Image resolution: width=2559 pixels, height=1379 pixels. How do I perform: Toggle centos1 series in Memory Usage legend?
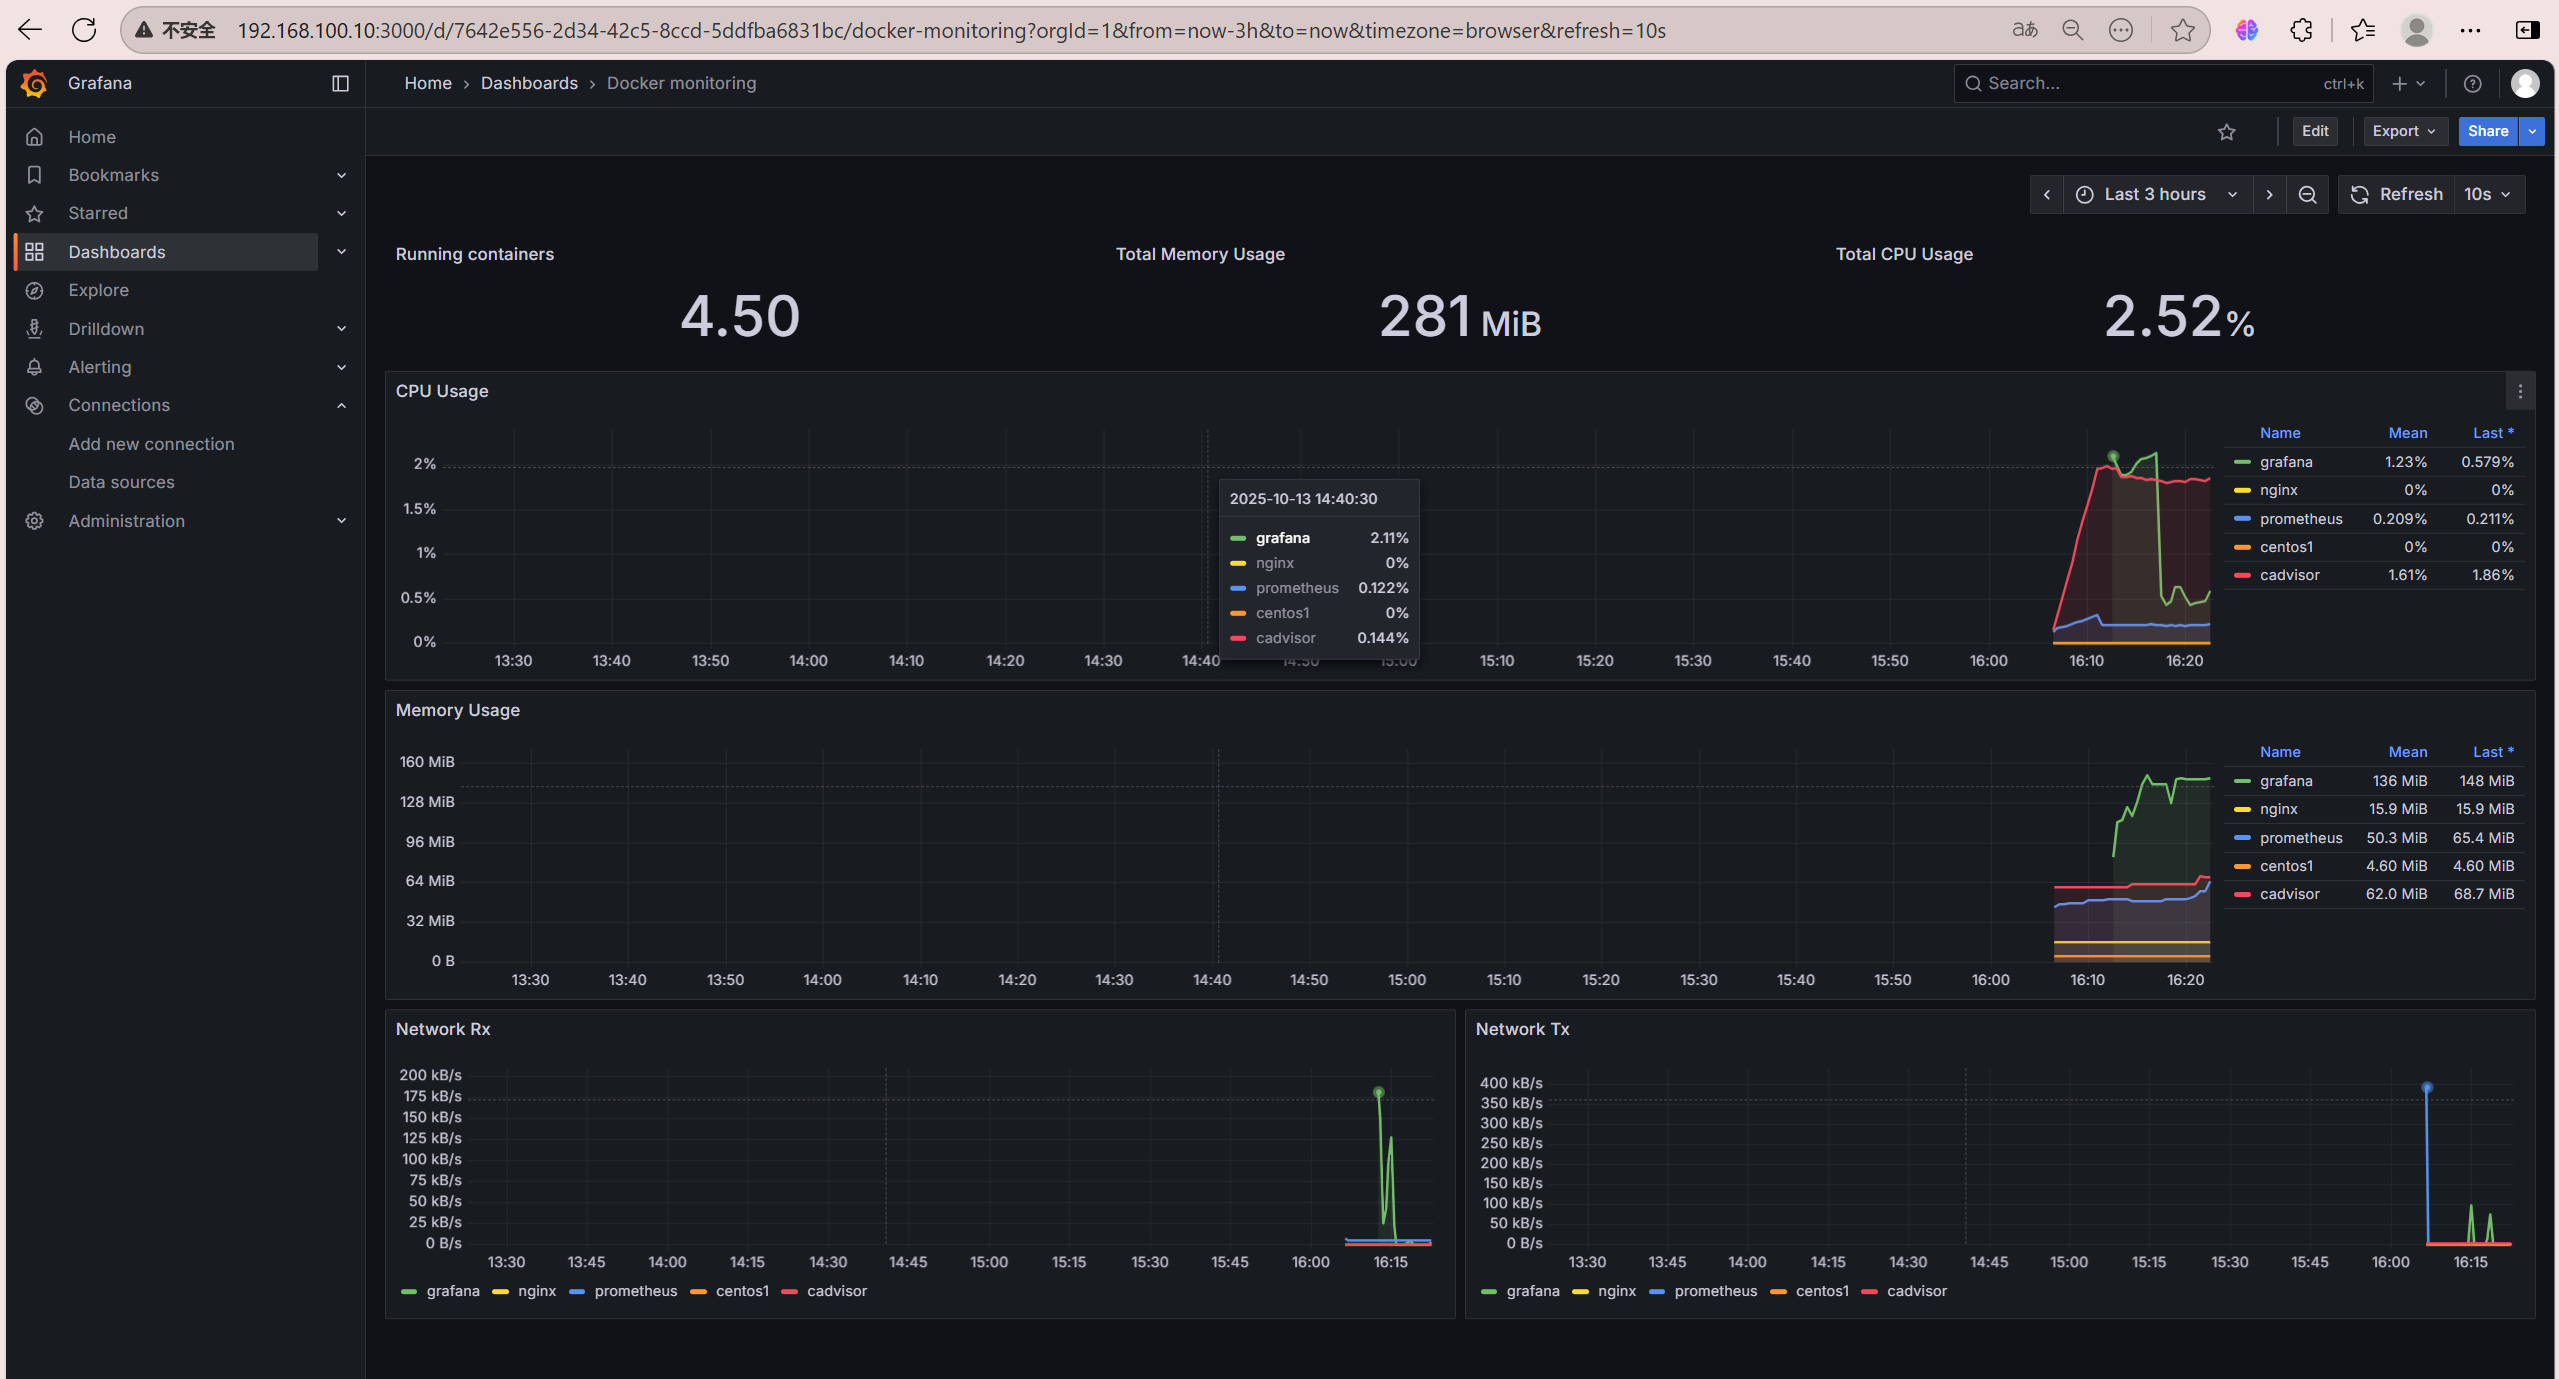(x=2285, y=866)
